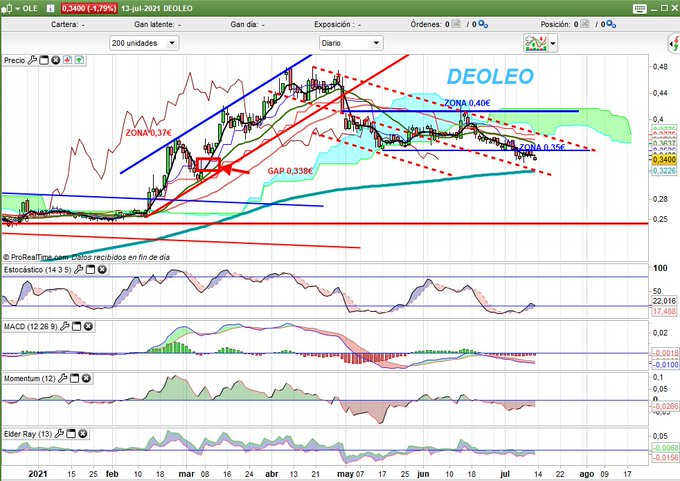Remove the MACD indicator panel
The image size is (680, 481).
click(88, 326)
